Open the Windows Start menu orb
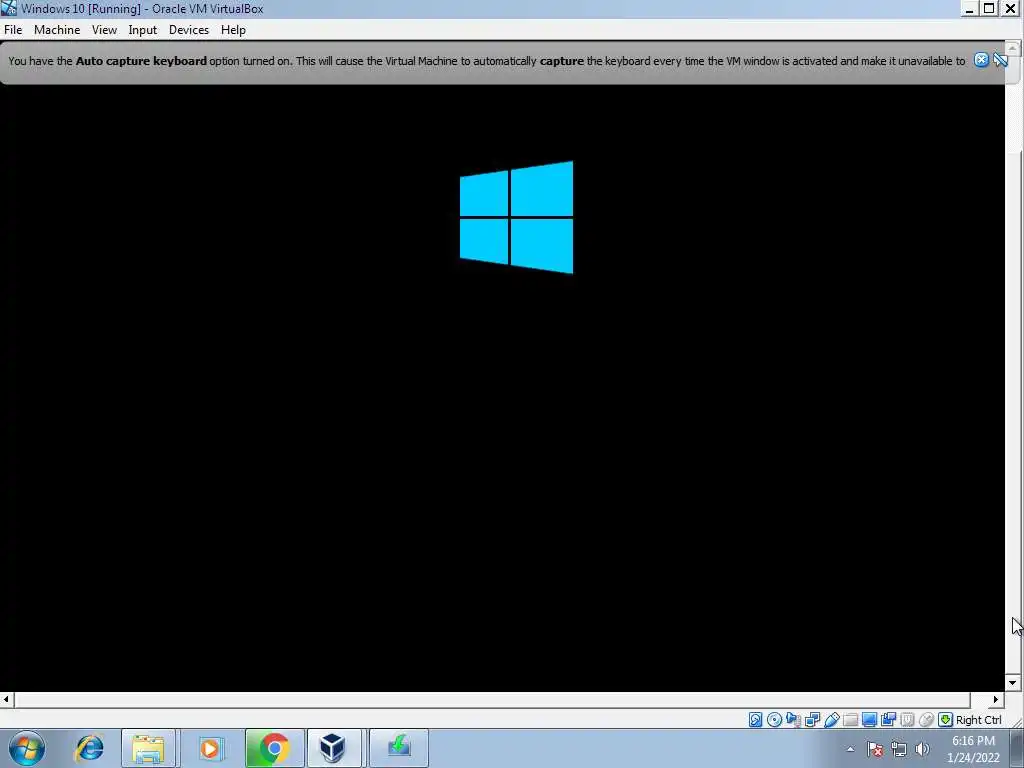 pos(27,748)
